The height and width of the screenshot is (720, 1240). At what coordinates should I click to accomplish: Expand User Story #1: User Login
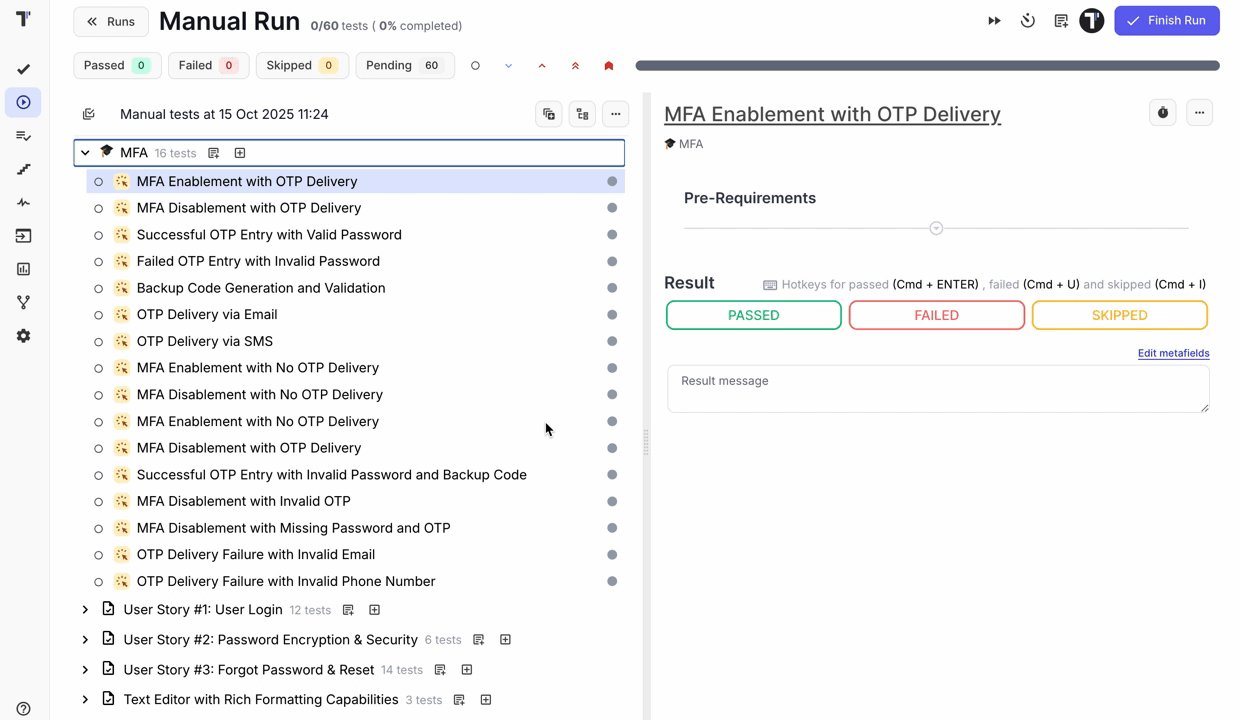pyautogui.click(x=85, y=610)
